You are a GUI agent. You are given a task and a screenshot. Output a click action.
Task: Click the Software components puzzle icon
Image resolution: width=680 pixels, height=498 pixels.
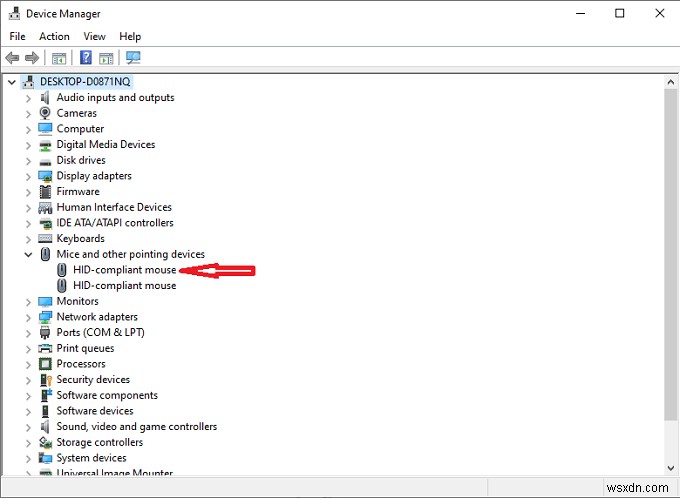tap(46, 395)
